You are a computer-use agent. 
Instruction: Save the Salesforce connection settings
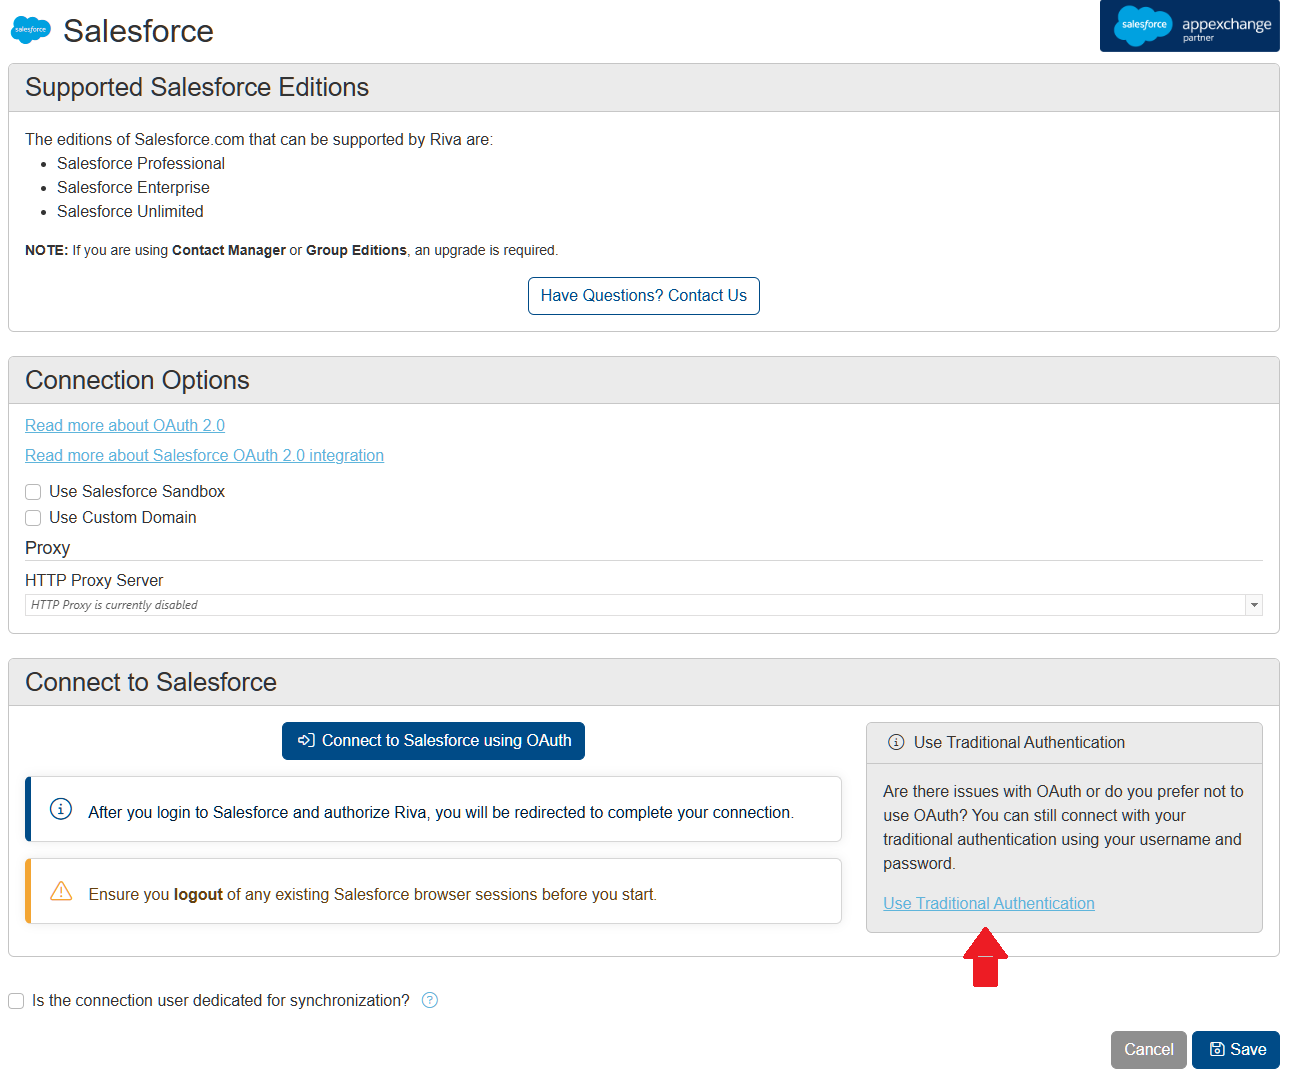click(x=1236, y=1050)
